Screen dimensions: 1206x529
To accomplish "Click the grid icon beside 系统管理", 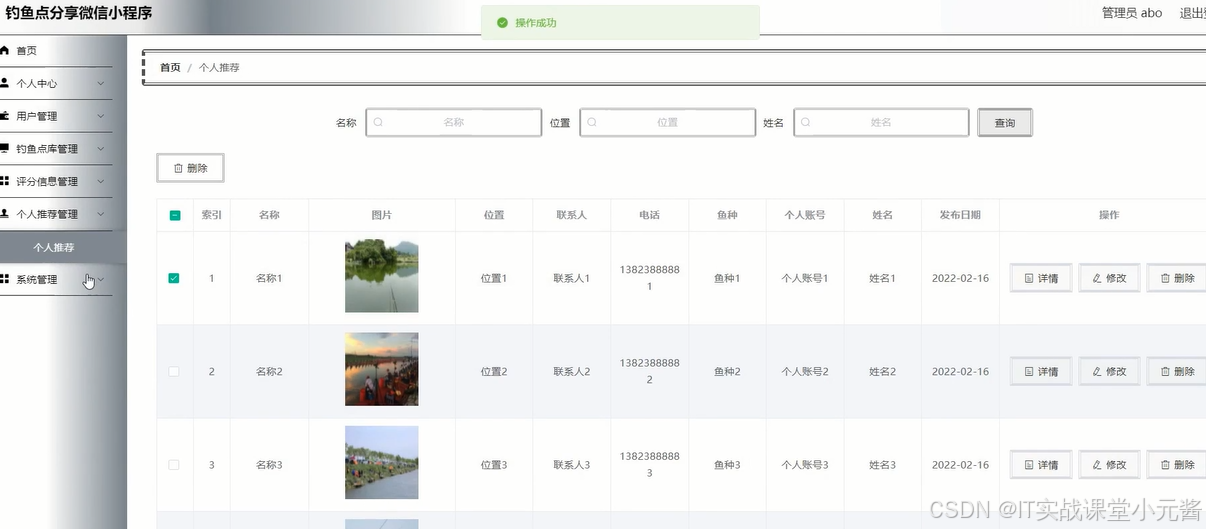I will (5, 279).
